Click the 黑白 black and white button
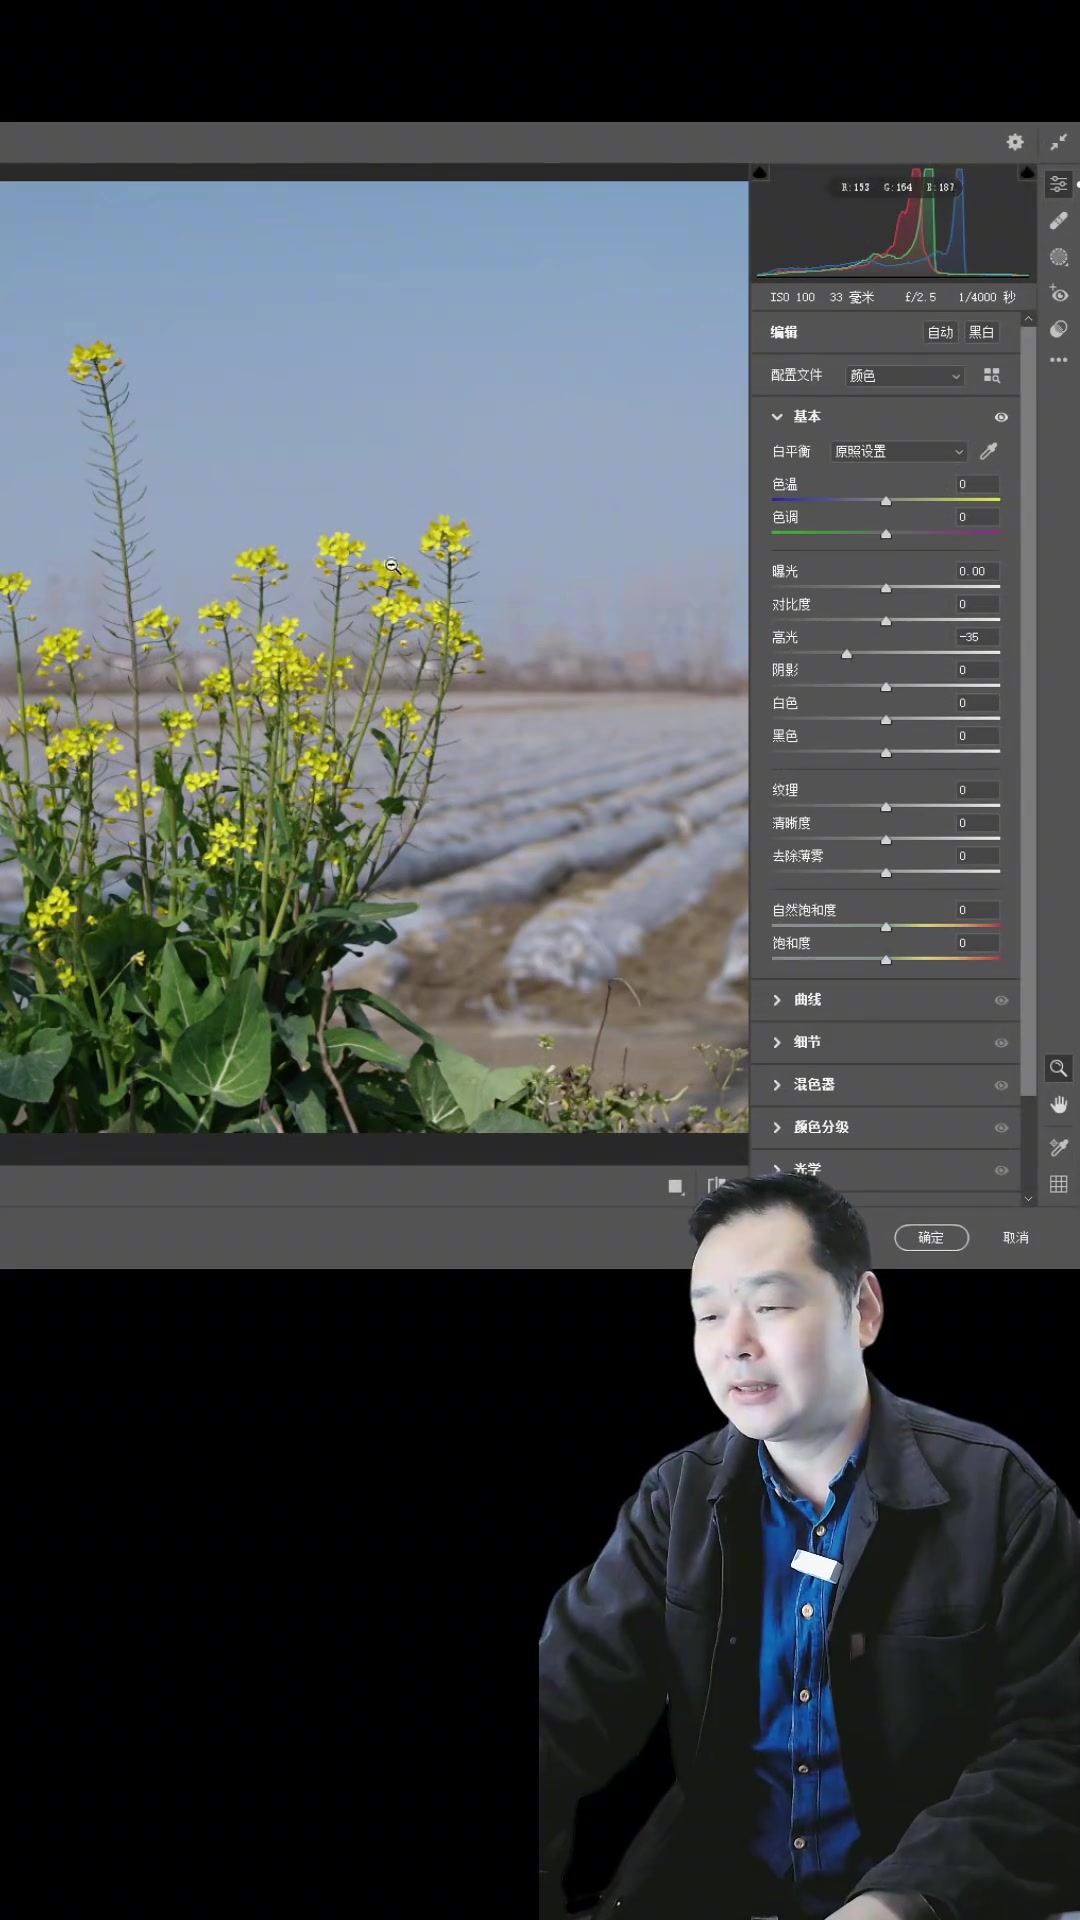The width and height of the screenshot is (1080, 1920). click(981, 332)
